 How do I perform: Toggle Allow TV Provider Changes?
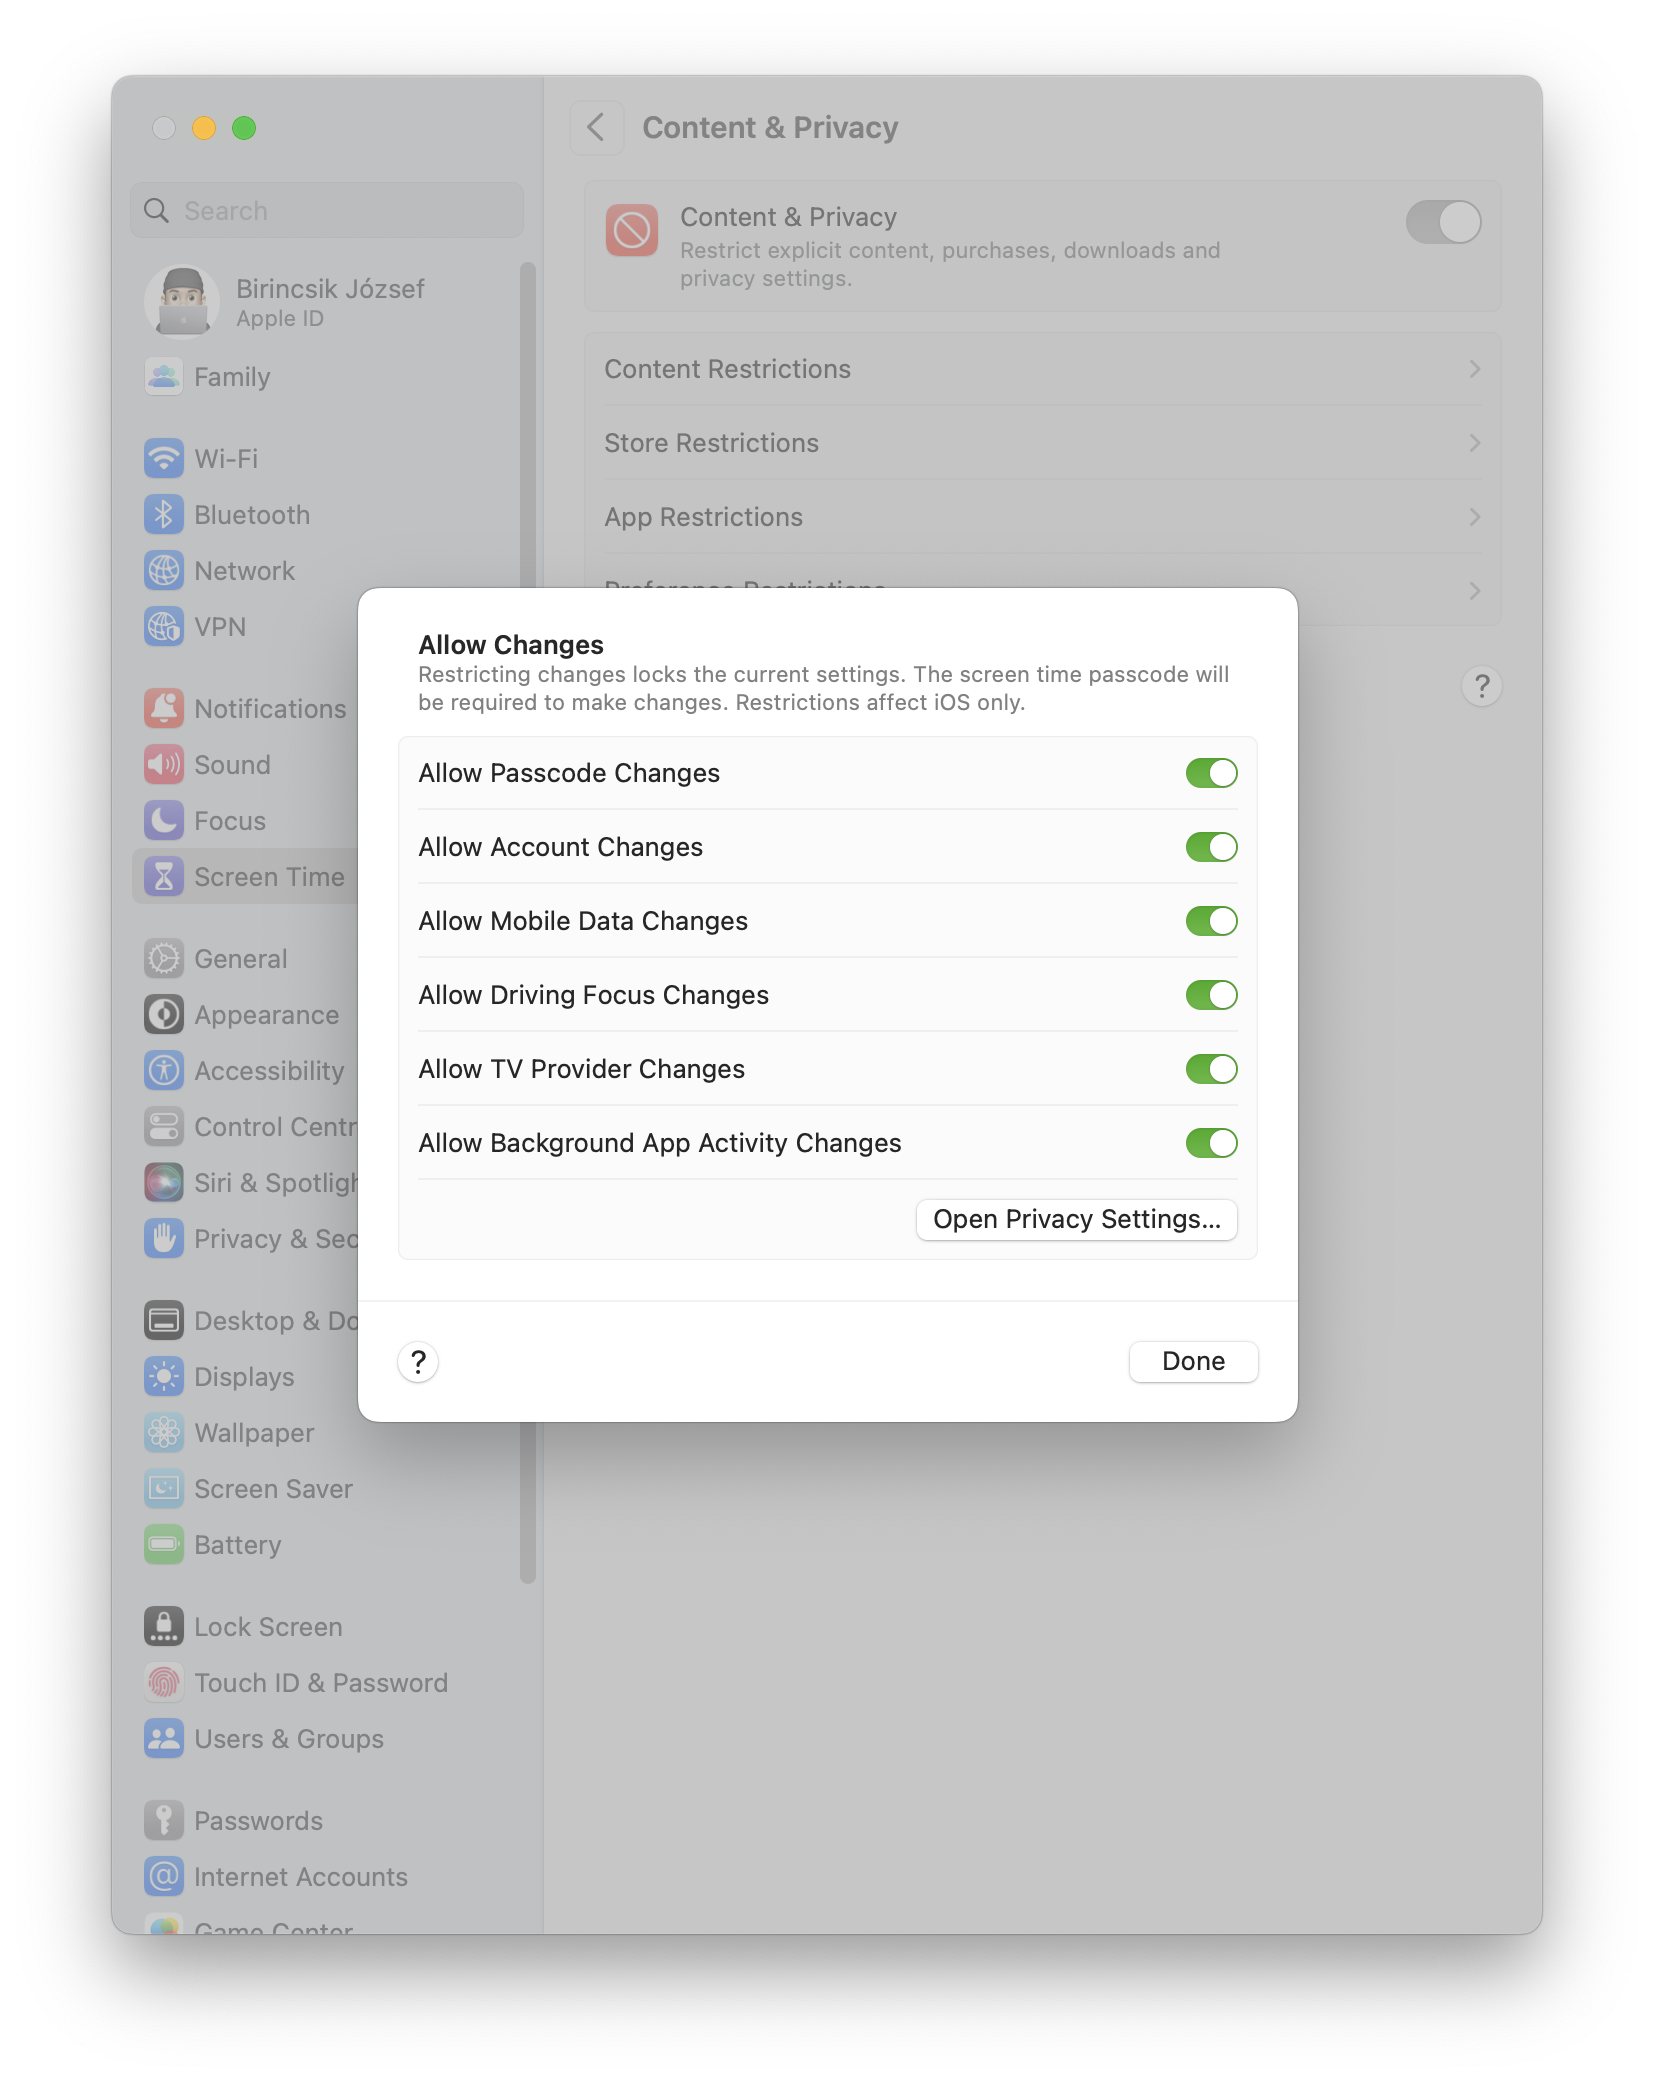(x=1211, y=1069)
